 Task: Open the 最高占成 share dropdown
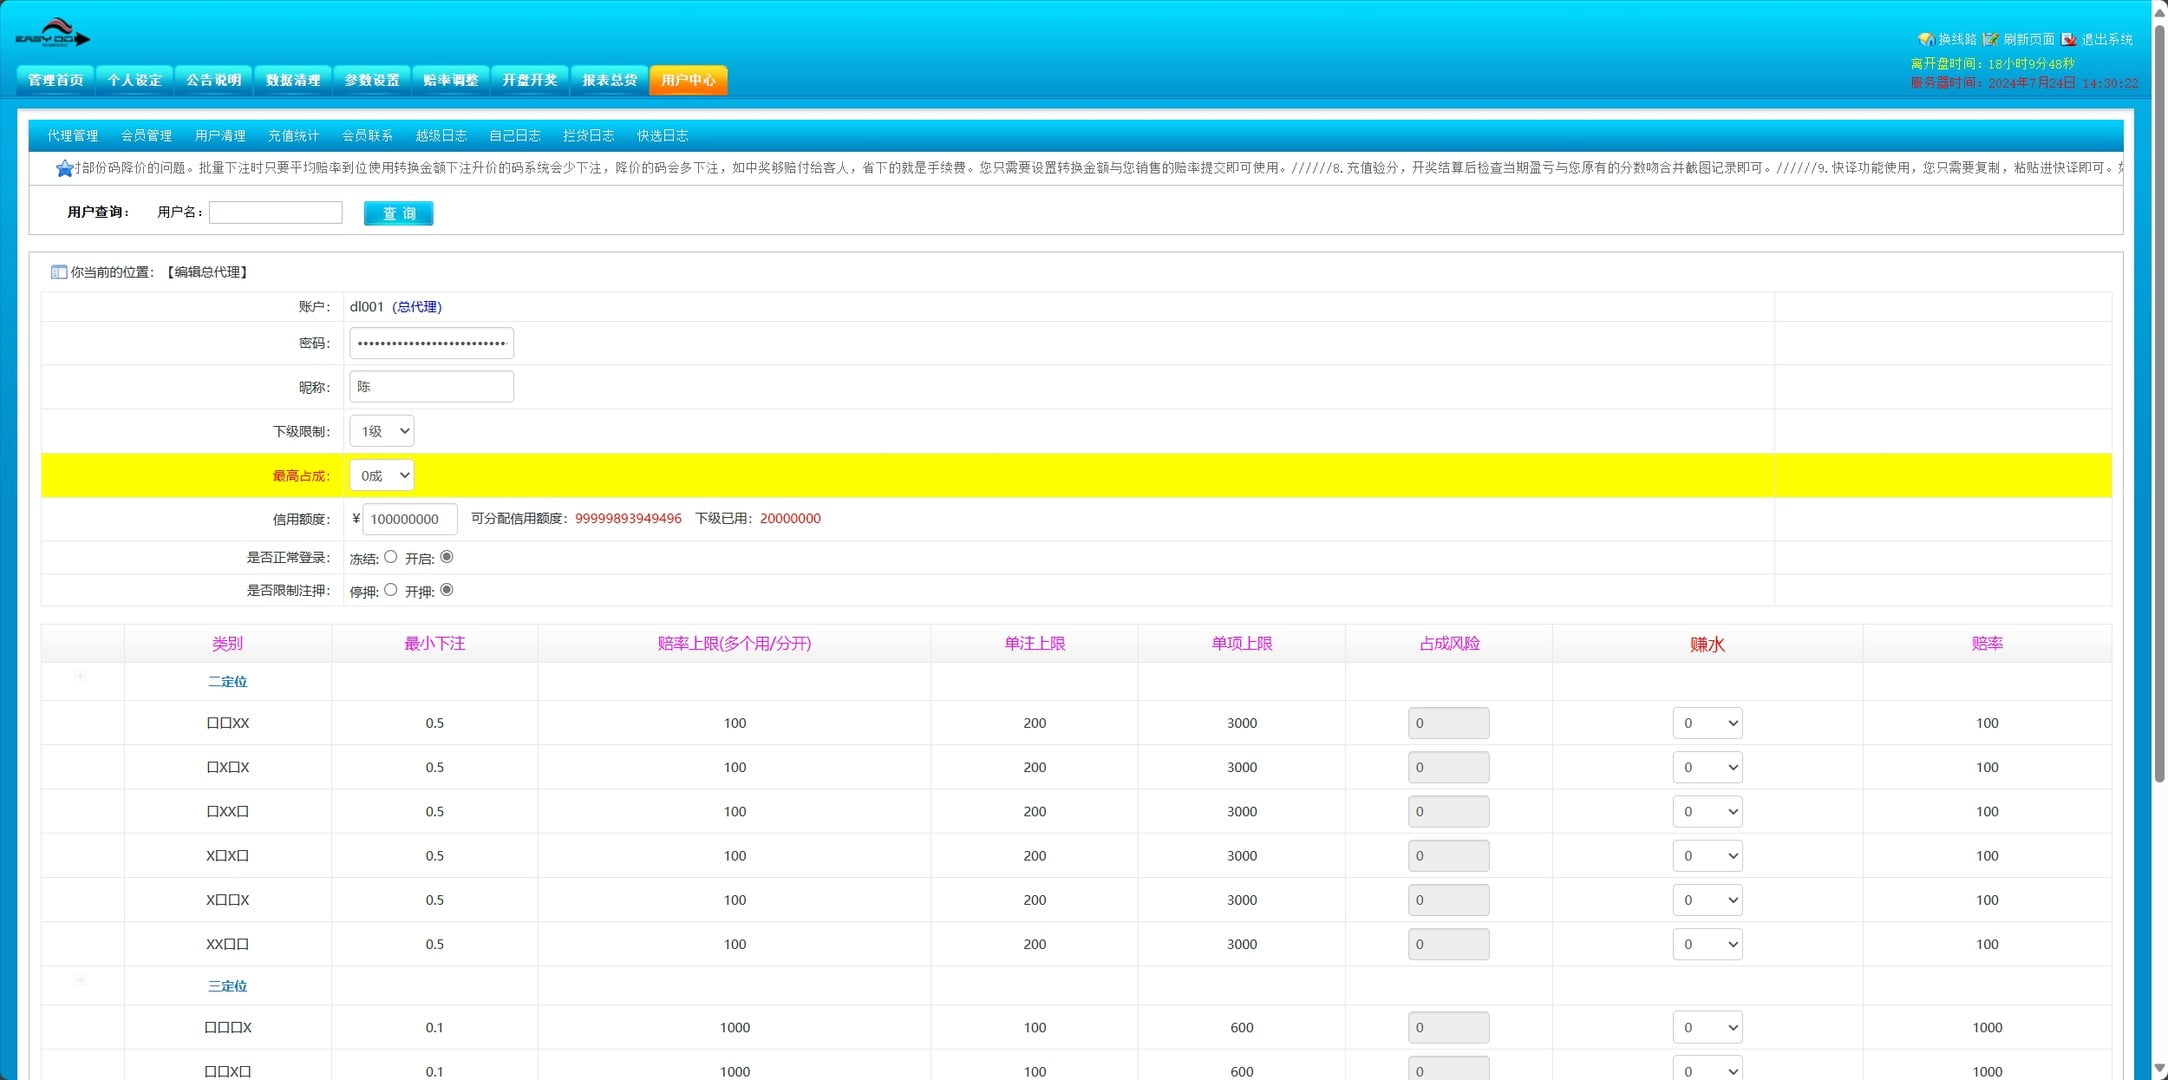click(382, 475)
